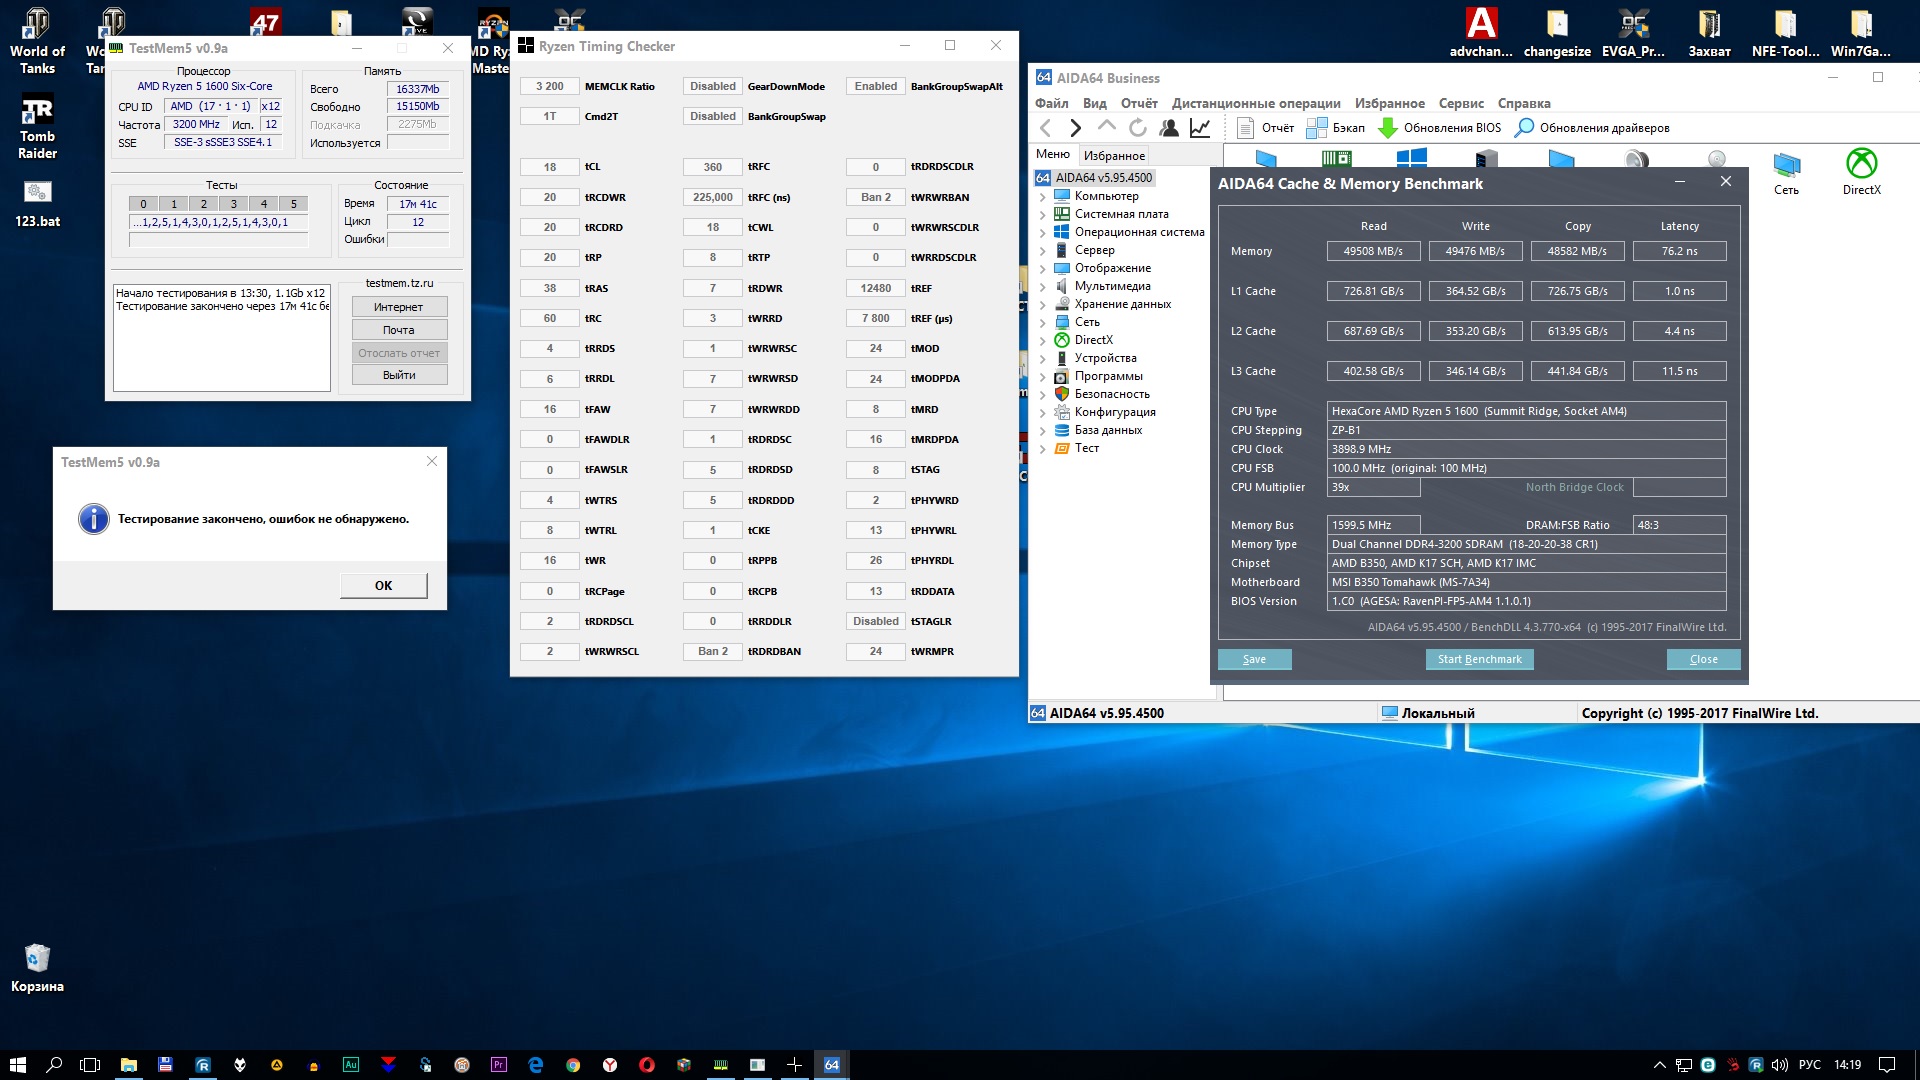Click green BIOS updates arrow icon
The image size is (1920, 1080).
coord(1387,128)
